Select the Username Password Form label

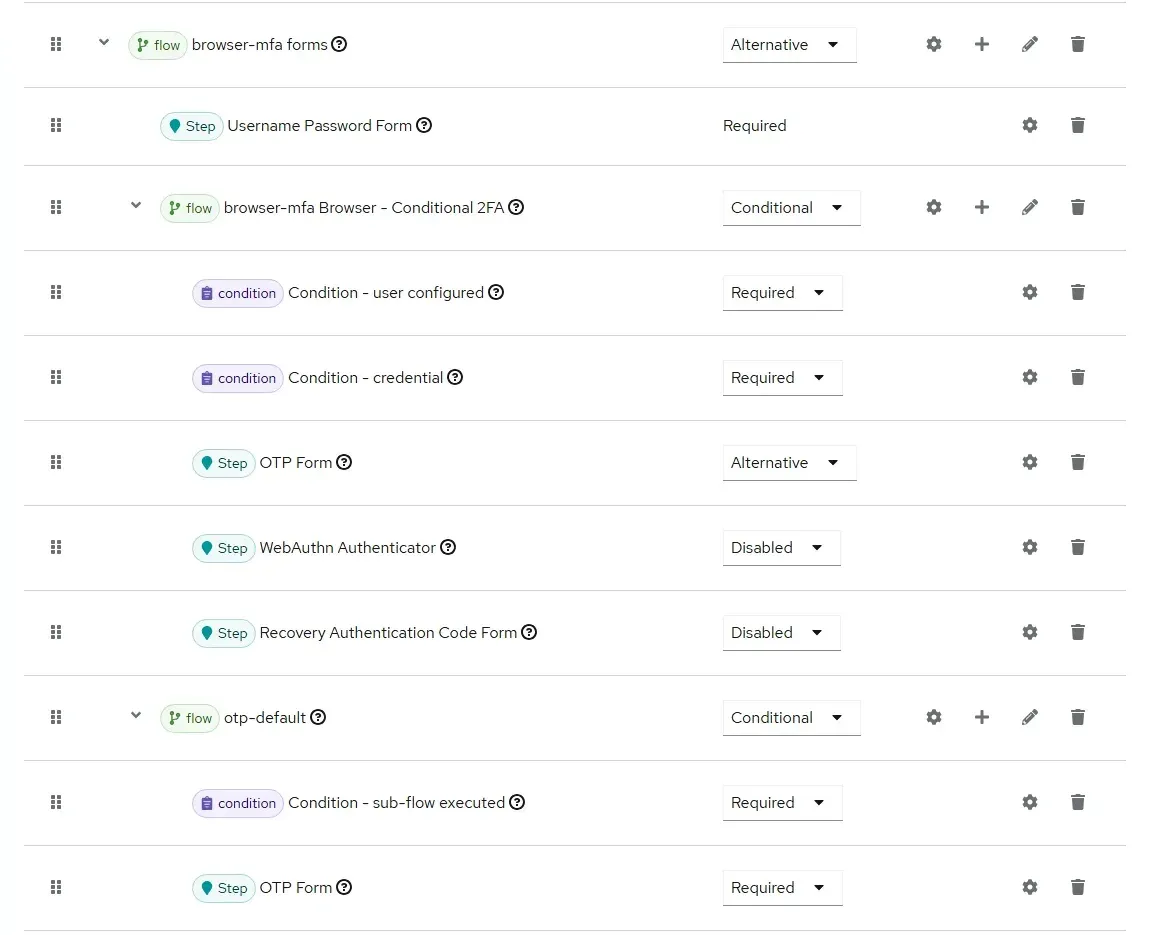coord(320,125)
